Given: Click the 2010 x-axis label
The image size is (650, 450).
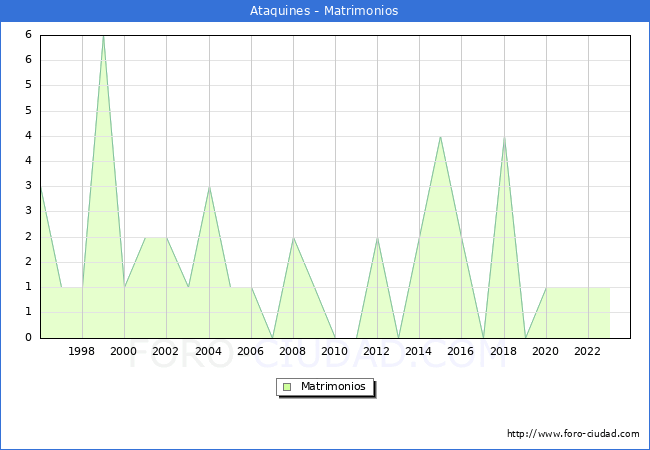Looking at the screenshot, I should click(x=335, y=351).
